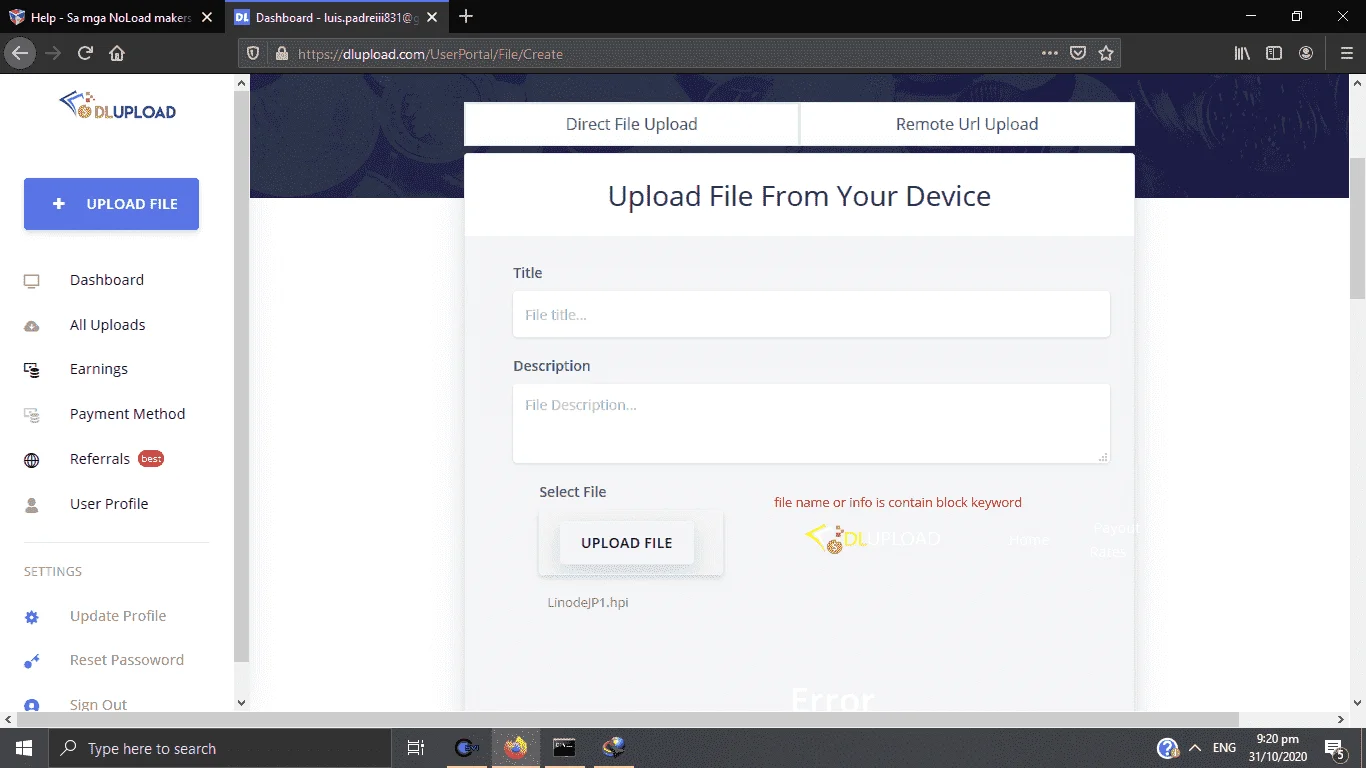This screenshot has width=1366, height=768.
Task: Click the All Uploads cloud icon
Action: point(32,326)
